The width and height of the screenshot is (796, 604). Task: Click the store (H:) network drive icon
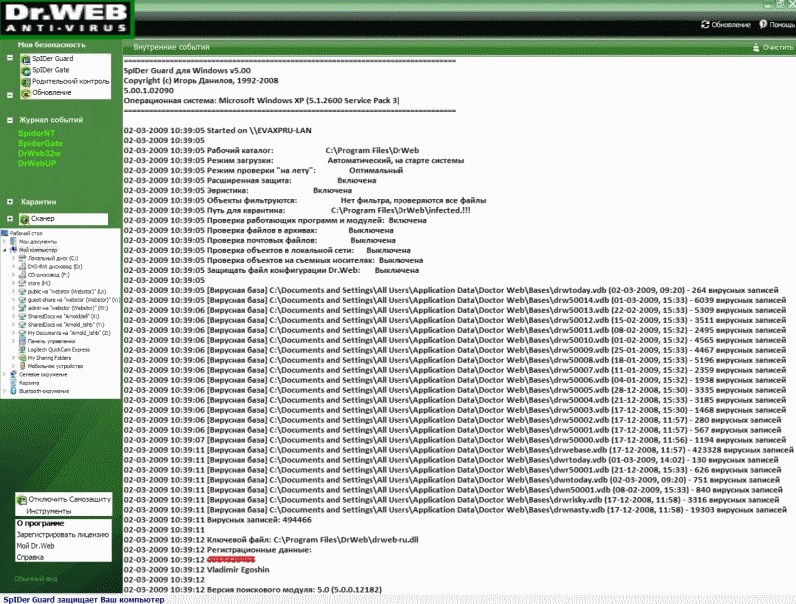[22, 283]
